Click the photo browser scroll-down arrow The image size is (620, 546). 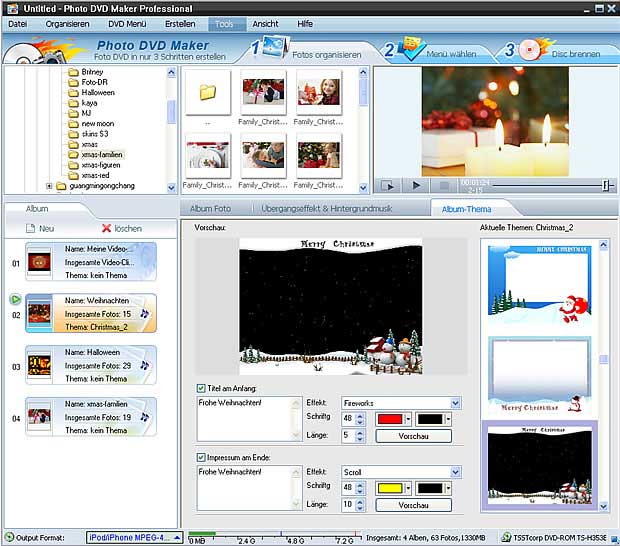point(363,188)
